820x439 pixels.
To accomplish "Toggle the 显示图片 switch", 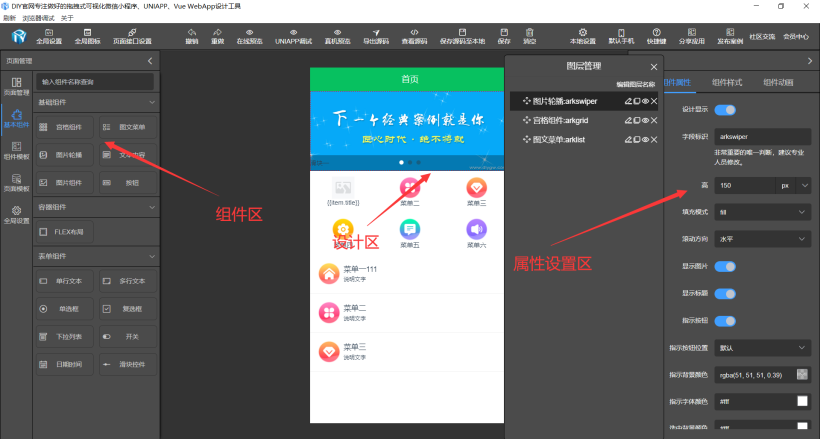I will point(724,266).
